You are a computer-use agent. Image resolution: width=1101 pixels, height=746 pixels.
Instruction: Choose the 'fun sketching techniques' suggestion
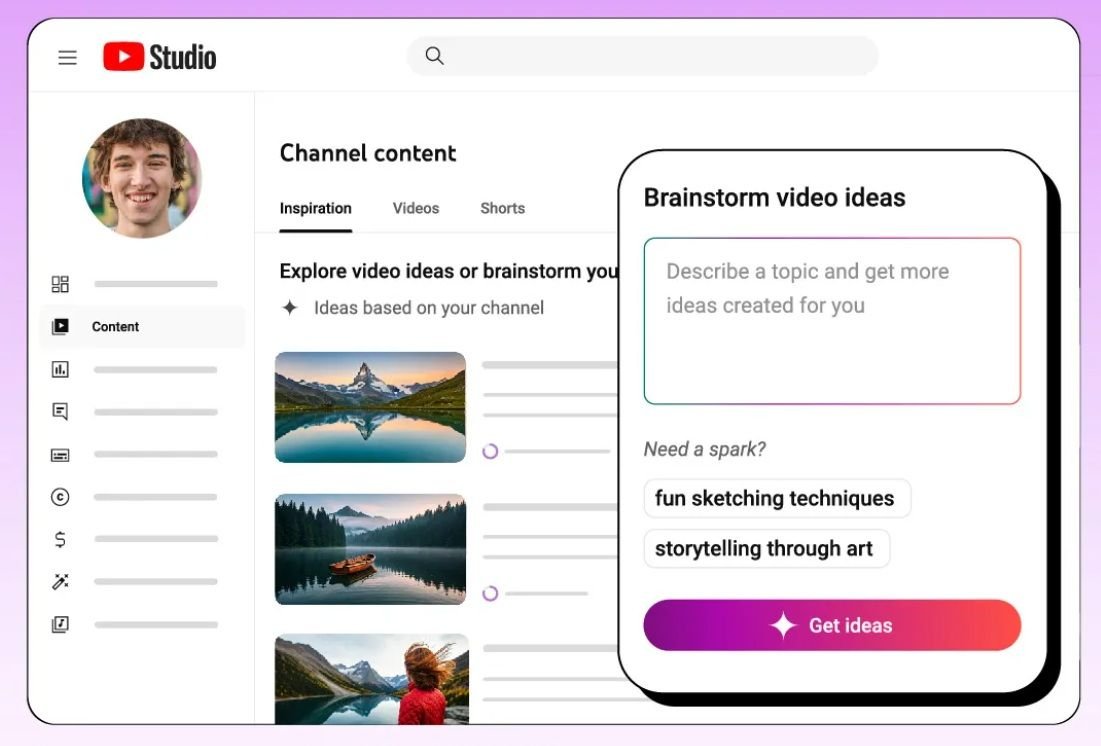click(x=776, y=498)
